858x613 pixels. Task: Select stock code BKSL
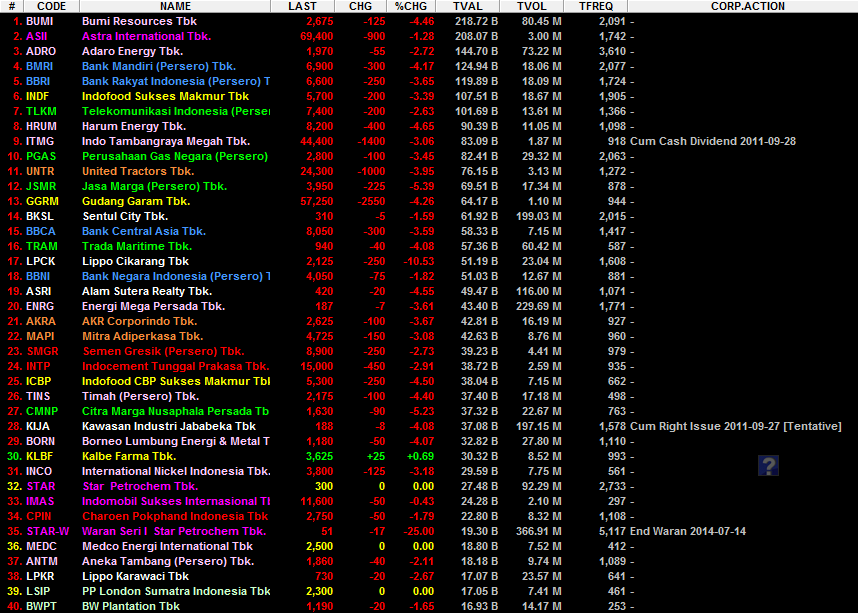click(40, 216)
